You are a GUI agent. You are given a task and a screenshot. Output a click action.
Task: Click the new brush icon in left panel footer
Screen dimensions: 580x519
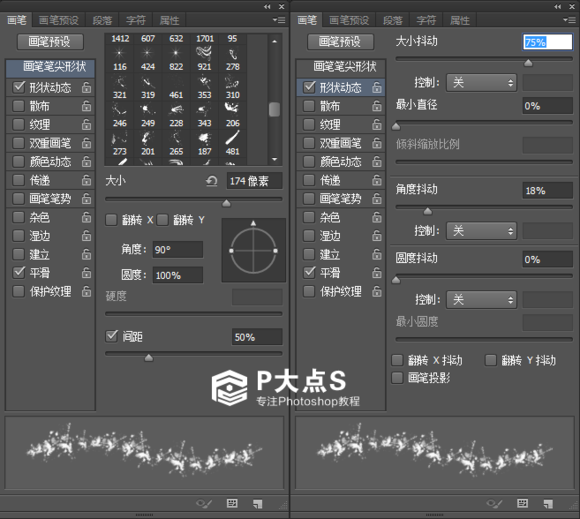[257, 503]
